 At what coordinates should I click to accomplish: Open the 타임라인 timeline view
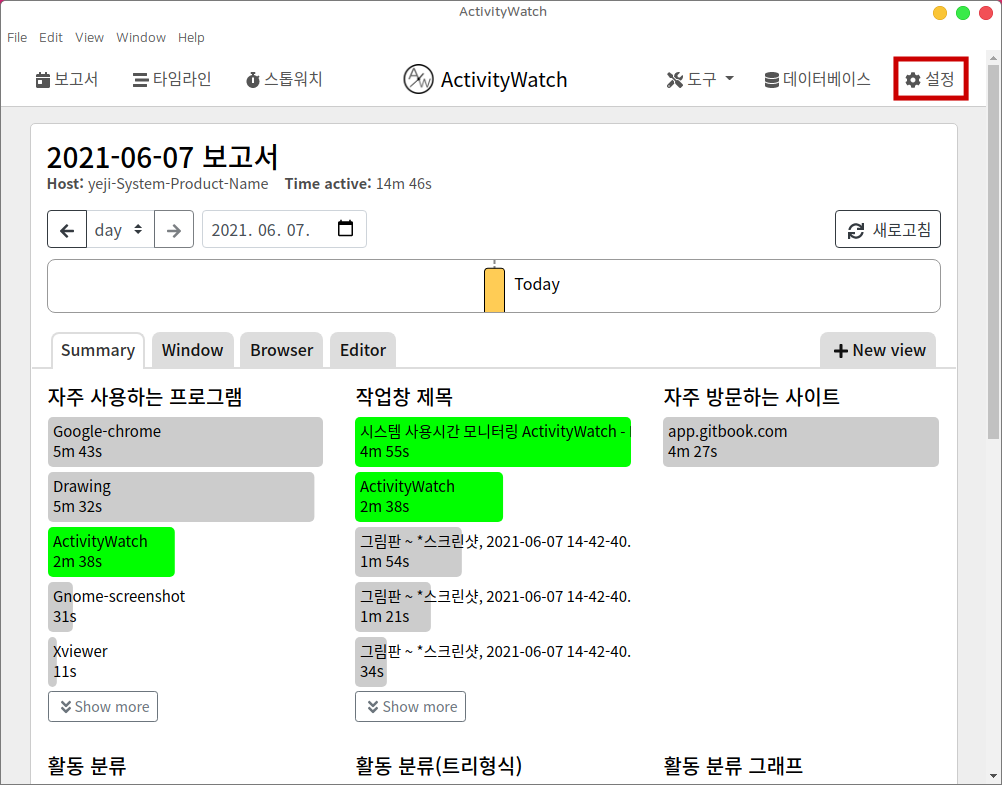point(172,80)
